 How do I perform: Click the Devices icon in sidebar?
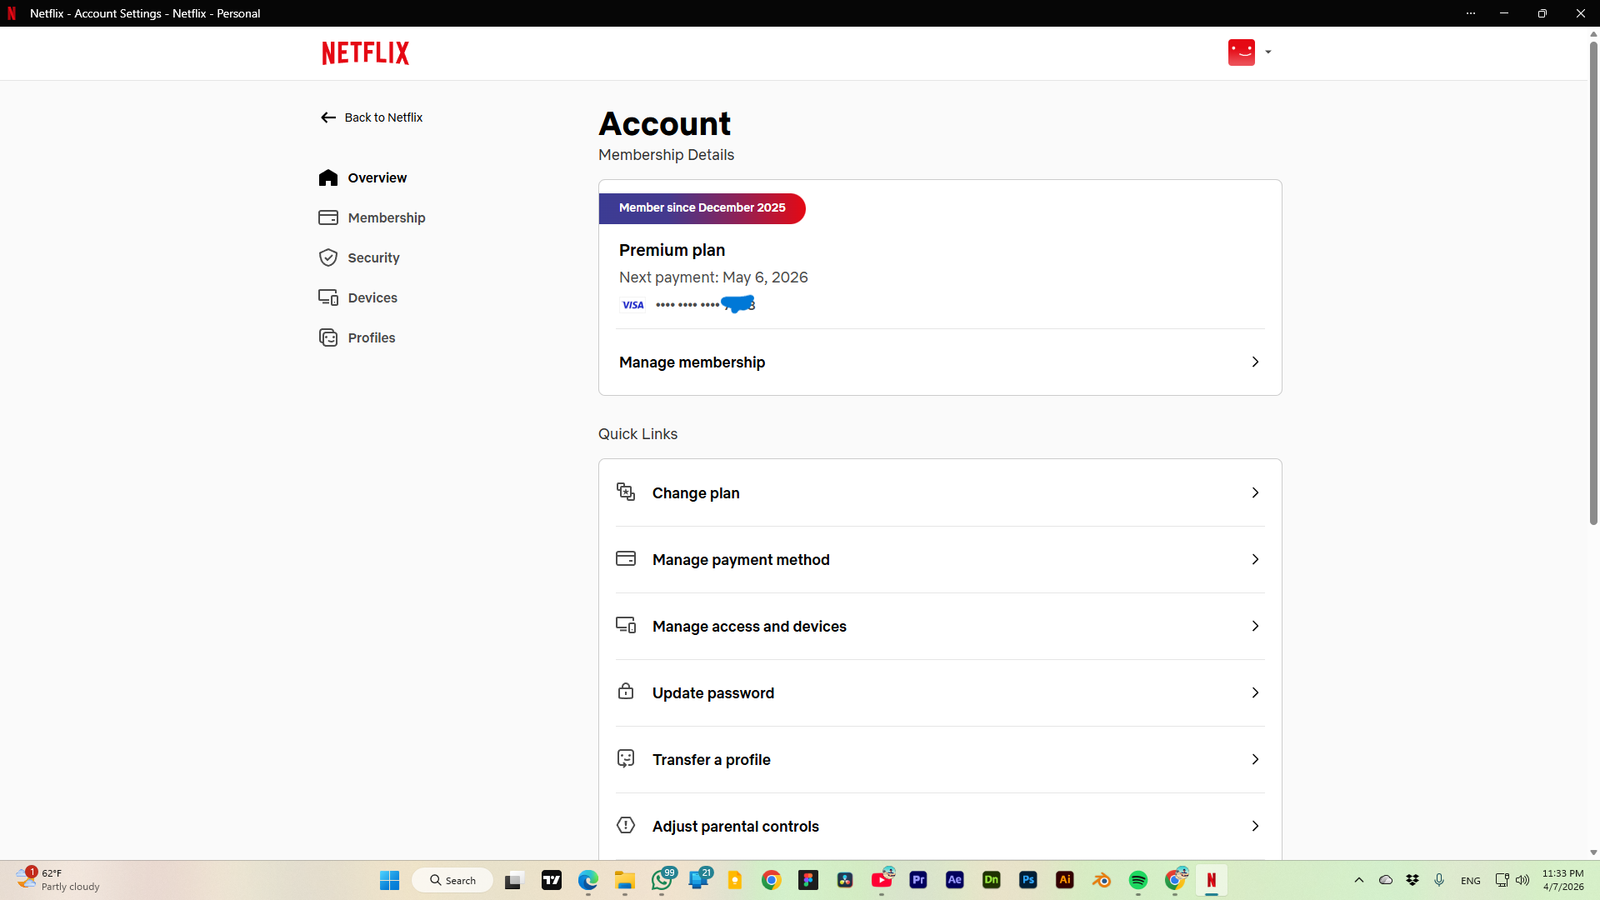tap(328, 298)
